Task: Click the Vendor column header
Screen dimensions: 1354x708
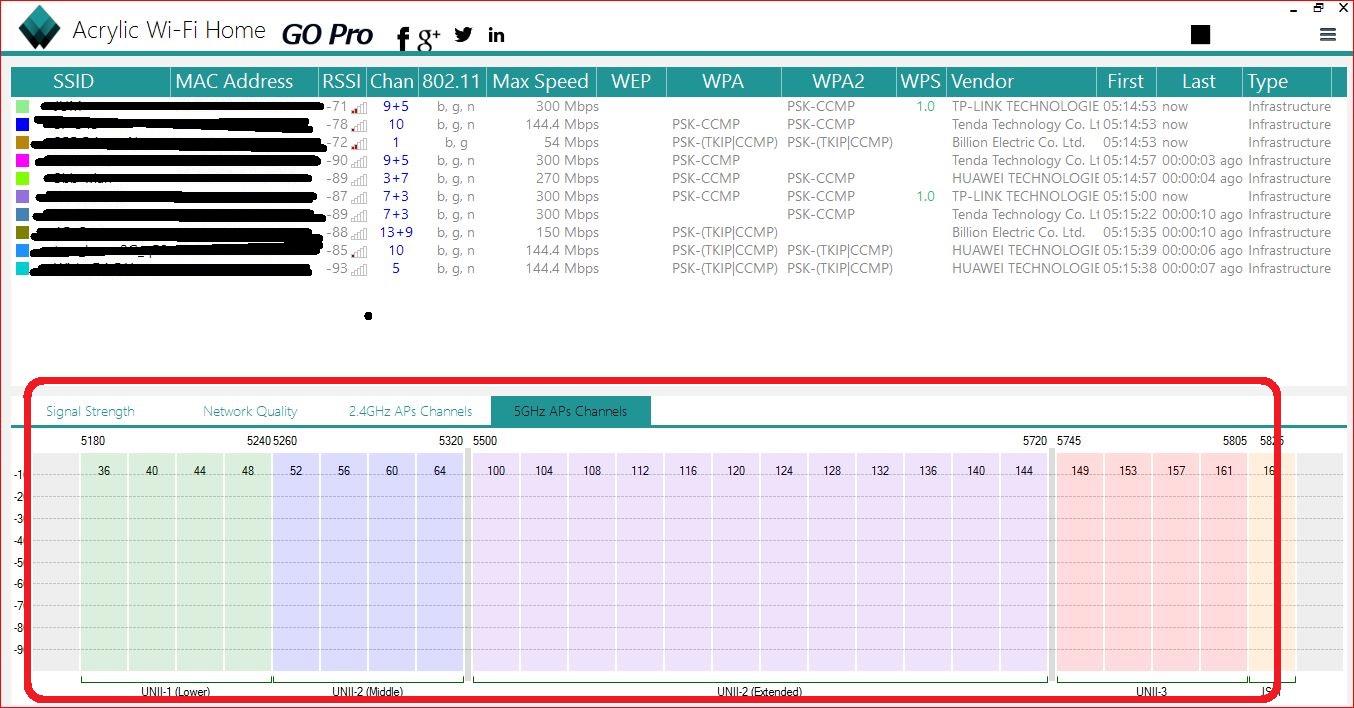Action: tap(982, 82)
